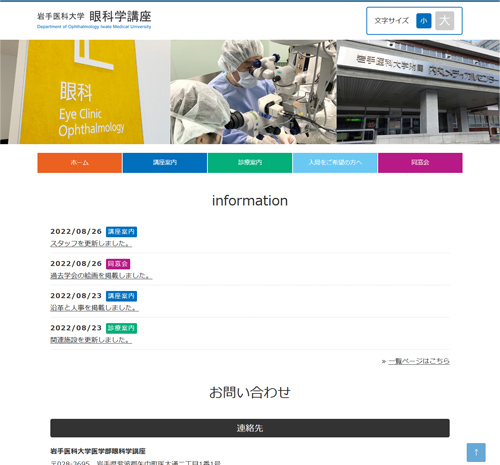Click the 岩手医科大学医学部眼科学講座 contact name
The image size is (500, 465).
98,451
